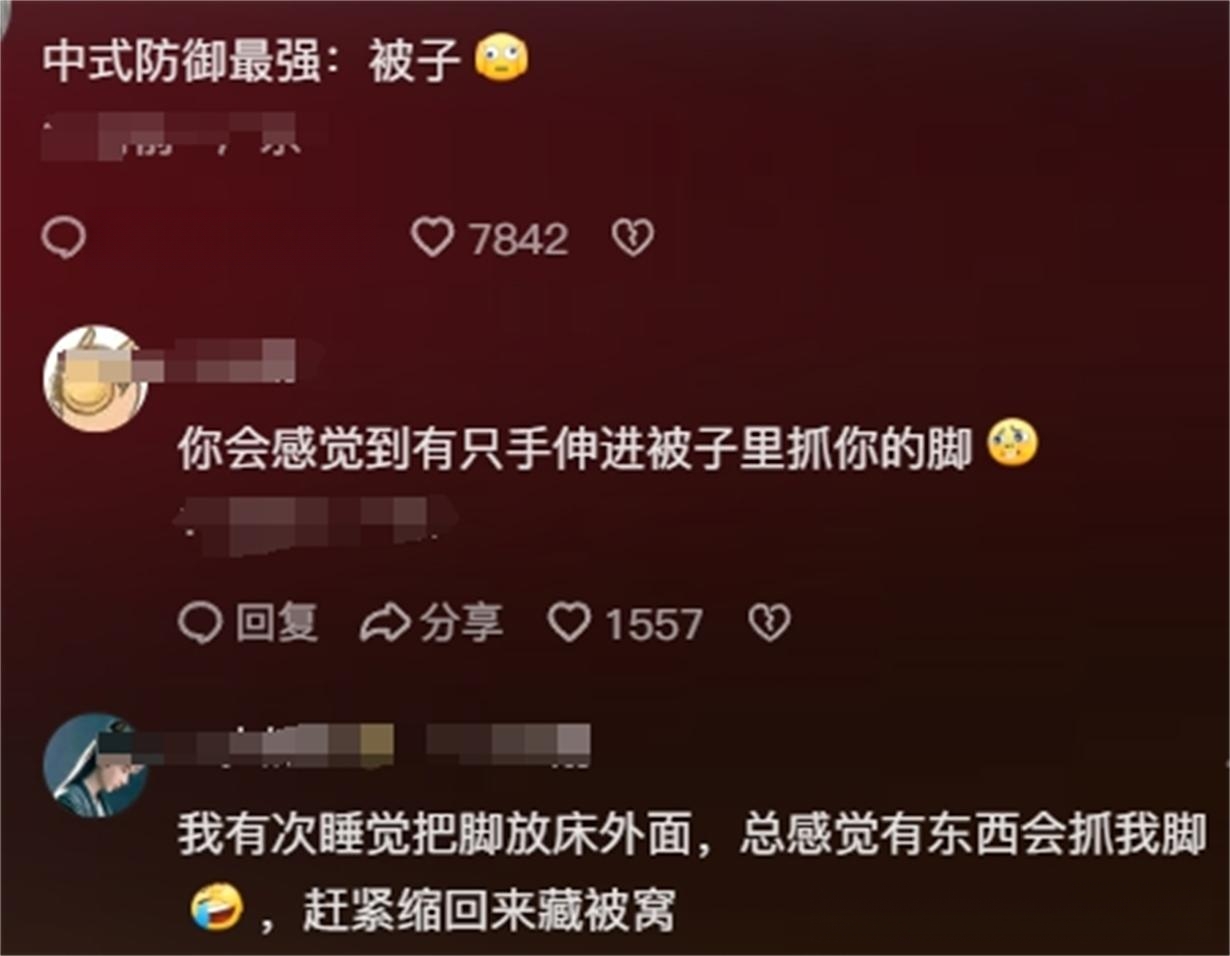Select the 分享 text label
Viewport: 1230px width, 956px height.
pyautogui.click(x=461, y=624)
